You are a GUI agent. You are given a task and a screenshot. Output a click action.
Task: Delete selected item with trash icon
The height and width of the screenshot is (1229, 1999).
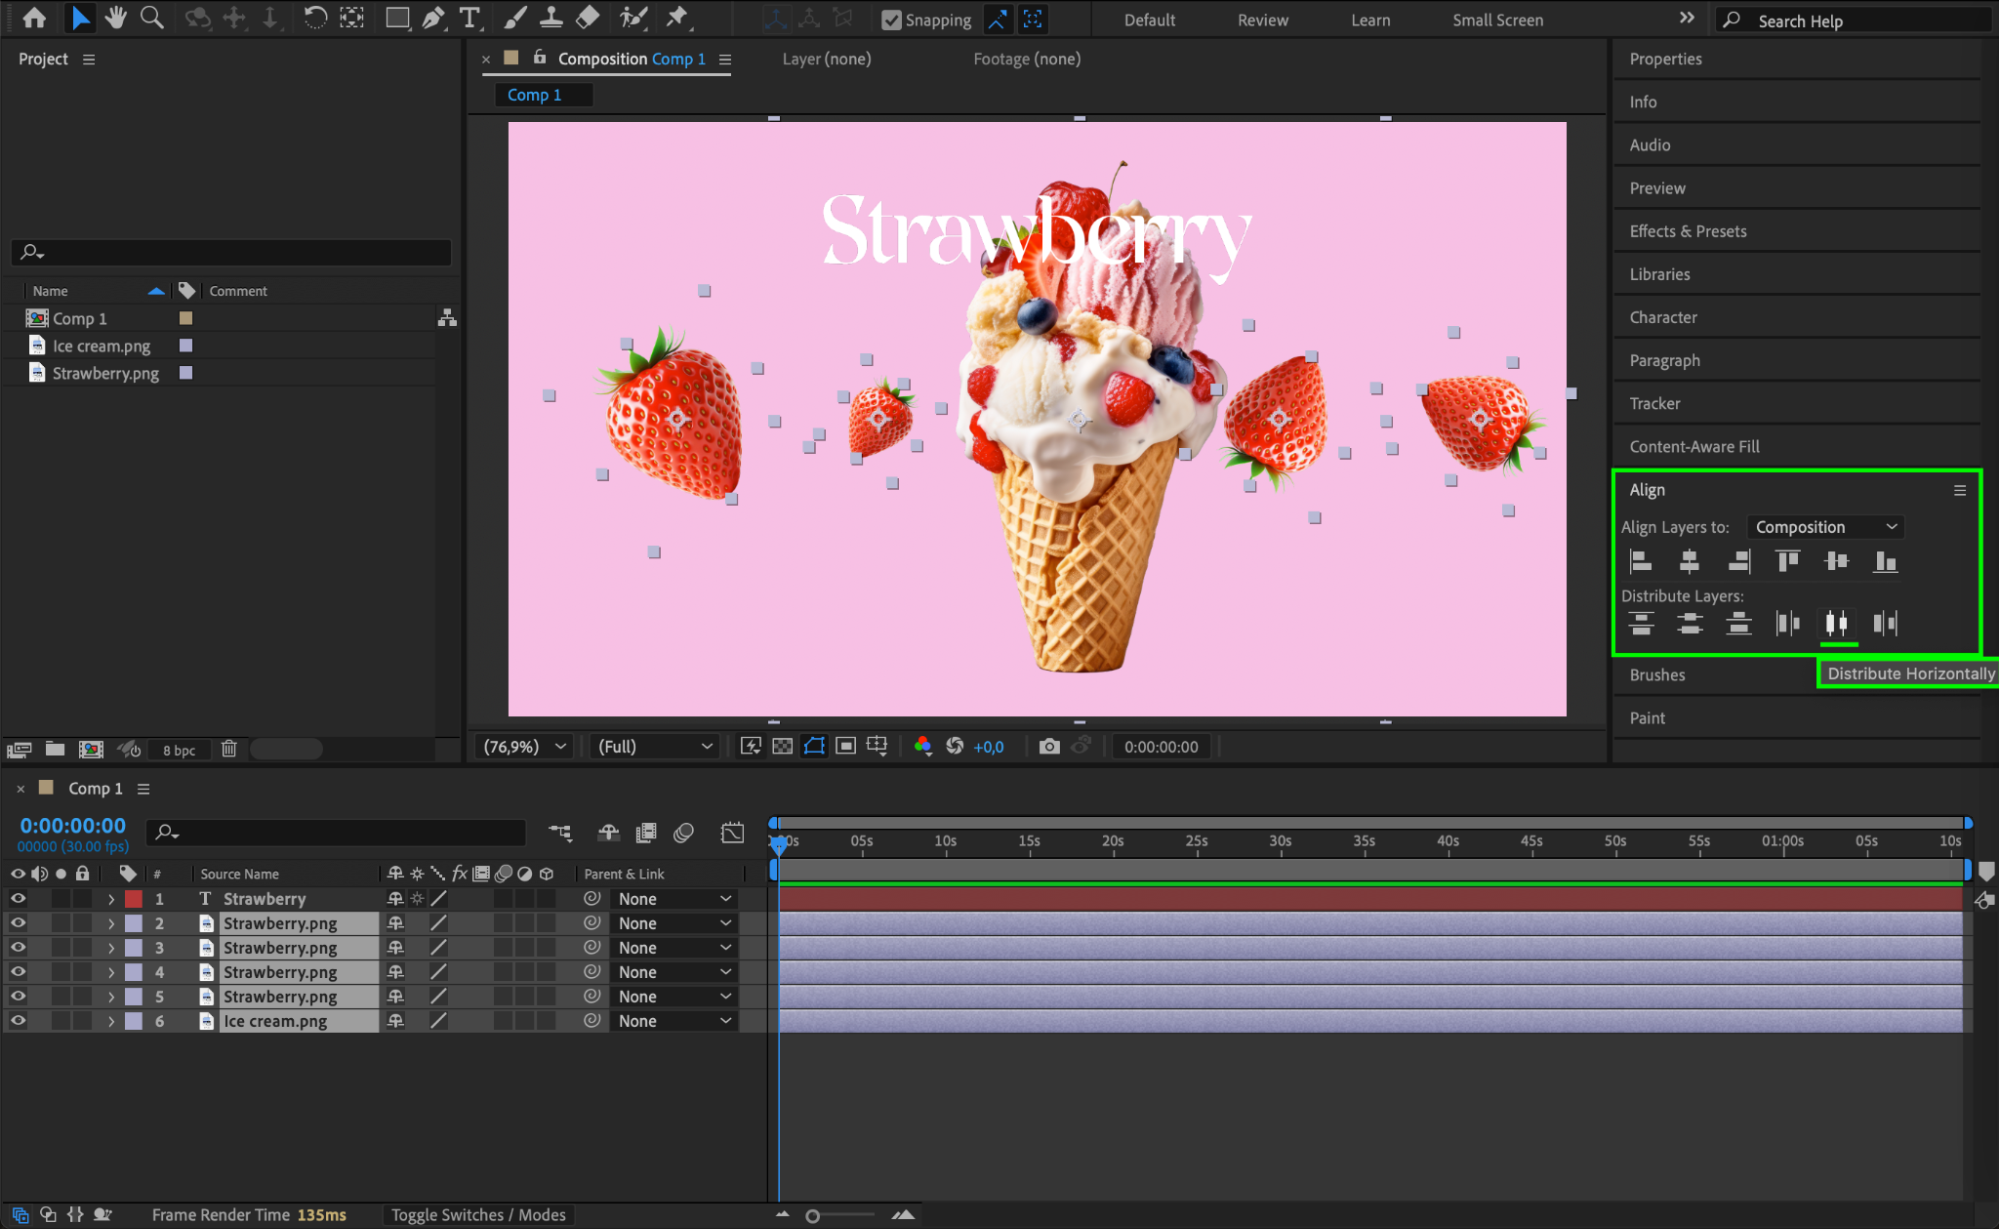(228, 749)
